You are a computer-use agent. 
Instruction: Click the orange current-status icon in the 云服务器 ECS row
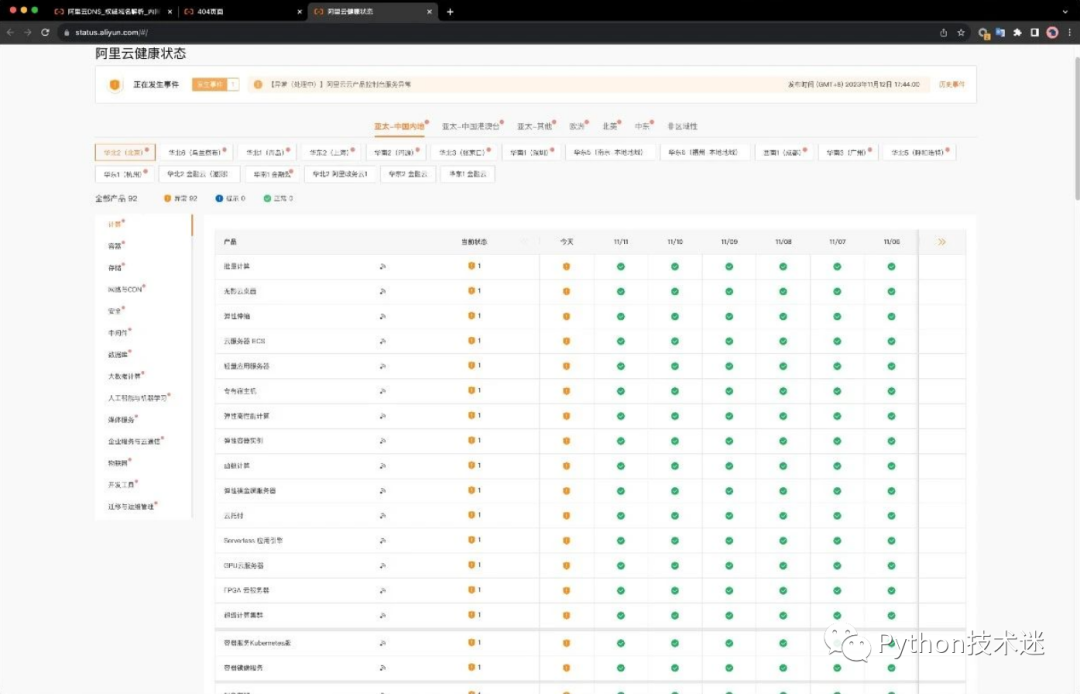(472, 341)
